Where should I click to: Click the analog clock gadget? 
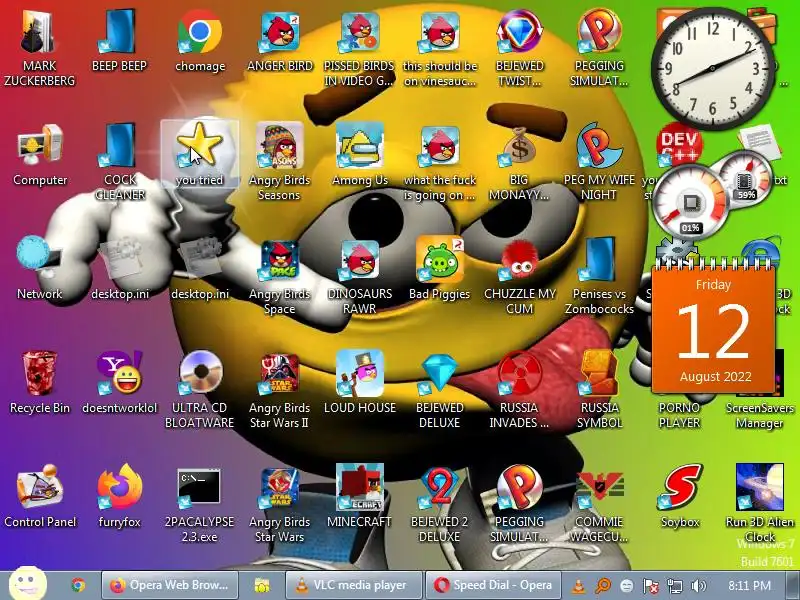712,68
